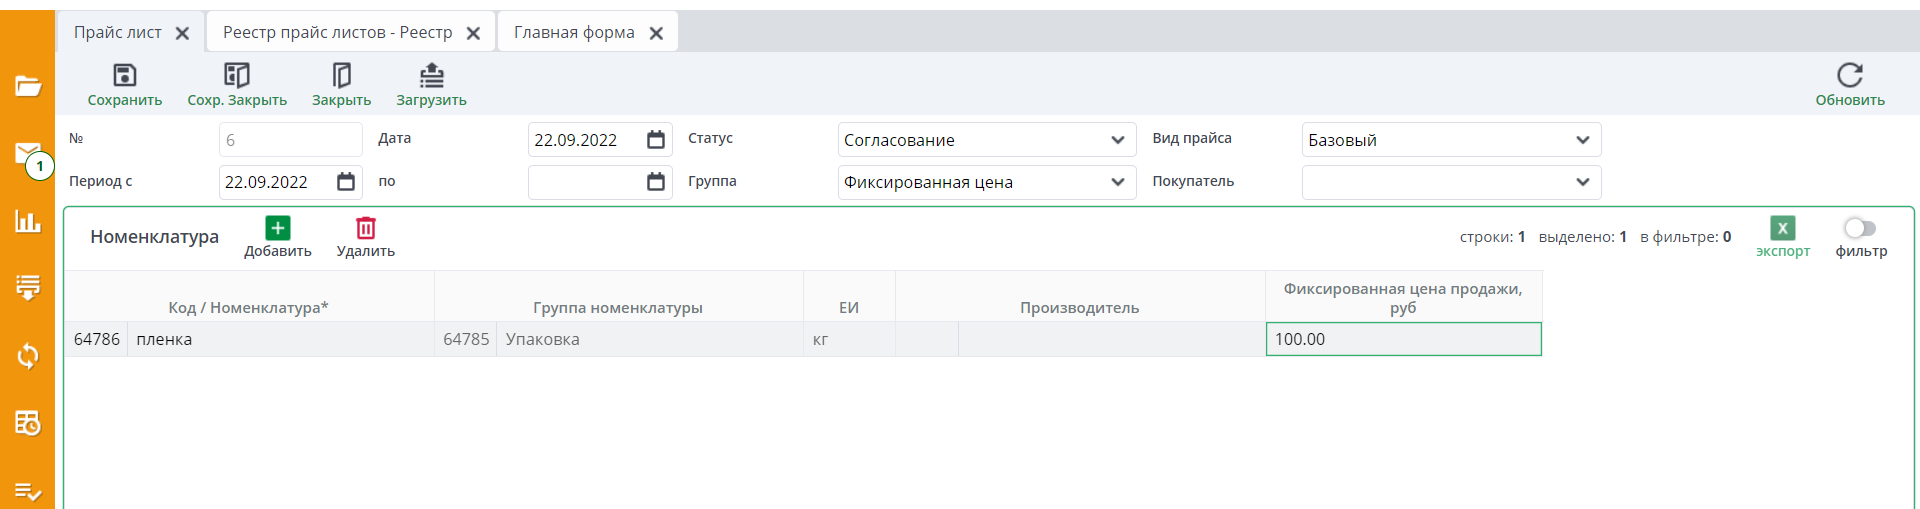Screen dimensions: 1920x509
Task: Expand the Статус dropdown
Action: pos(1117,140)
